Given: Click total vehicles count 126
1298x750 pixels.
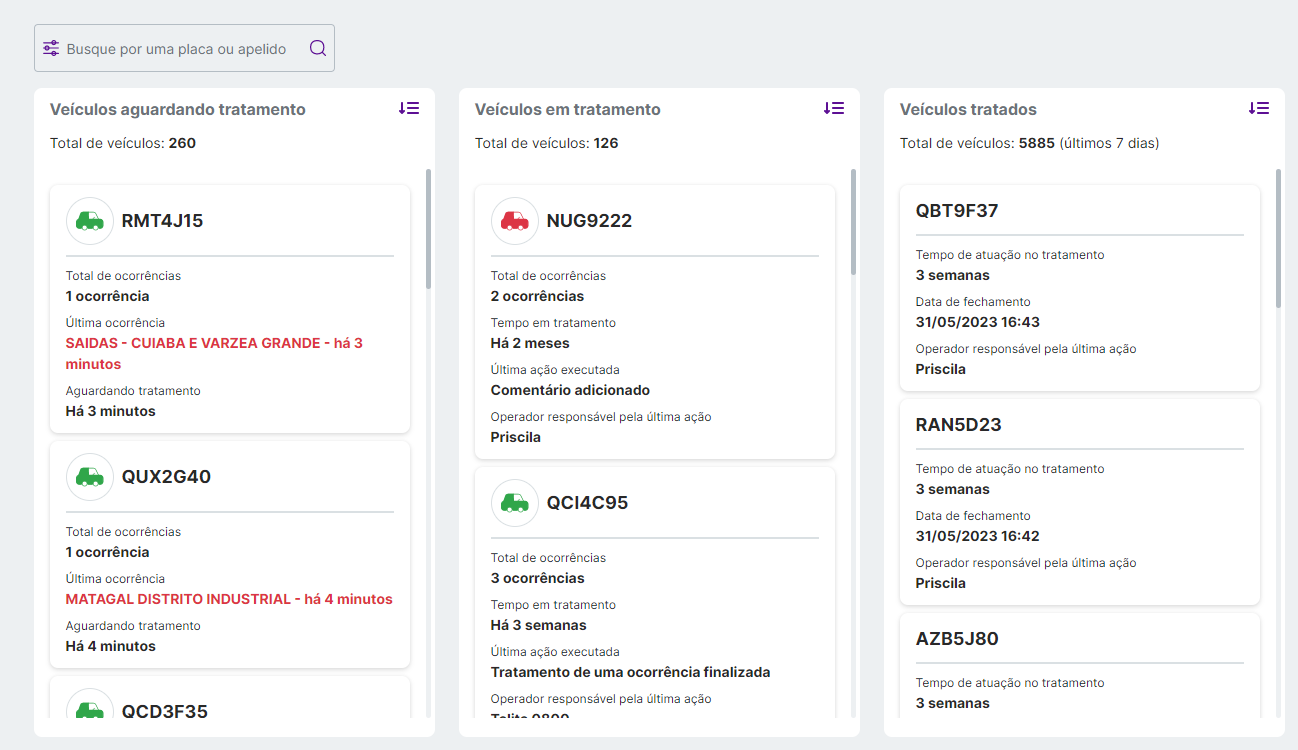Looking at the screenshot, I should click(606, 143).
